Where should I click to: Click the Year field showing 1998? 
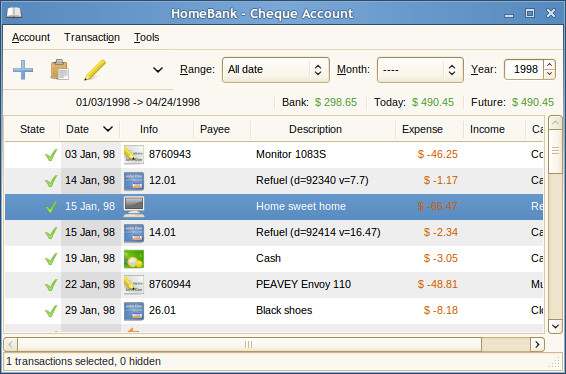pos(524,69)
